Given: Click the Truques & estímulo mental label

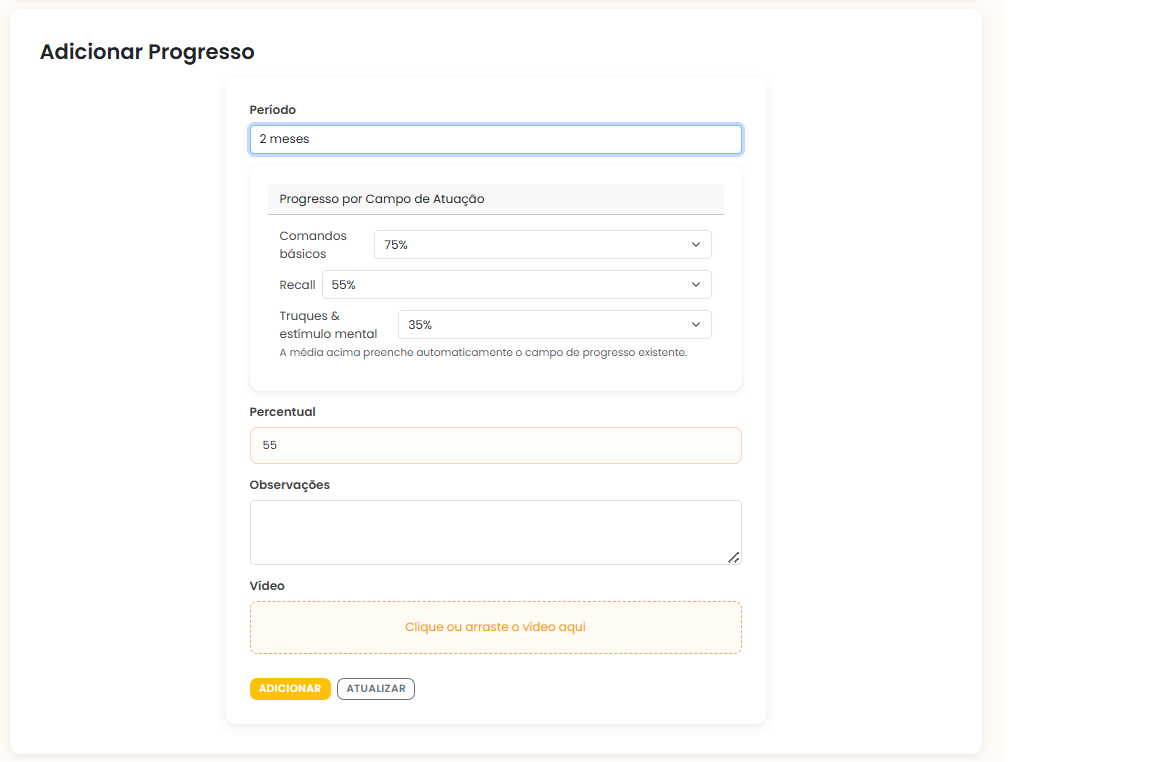Looking at the screenshot, I should pos(328,325).
